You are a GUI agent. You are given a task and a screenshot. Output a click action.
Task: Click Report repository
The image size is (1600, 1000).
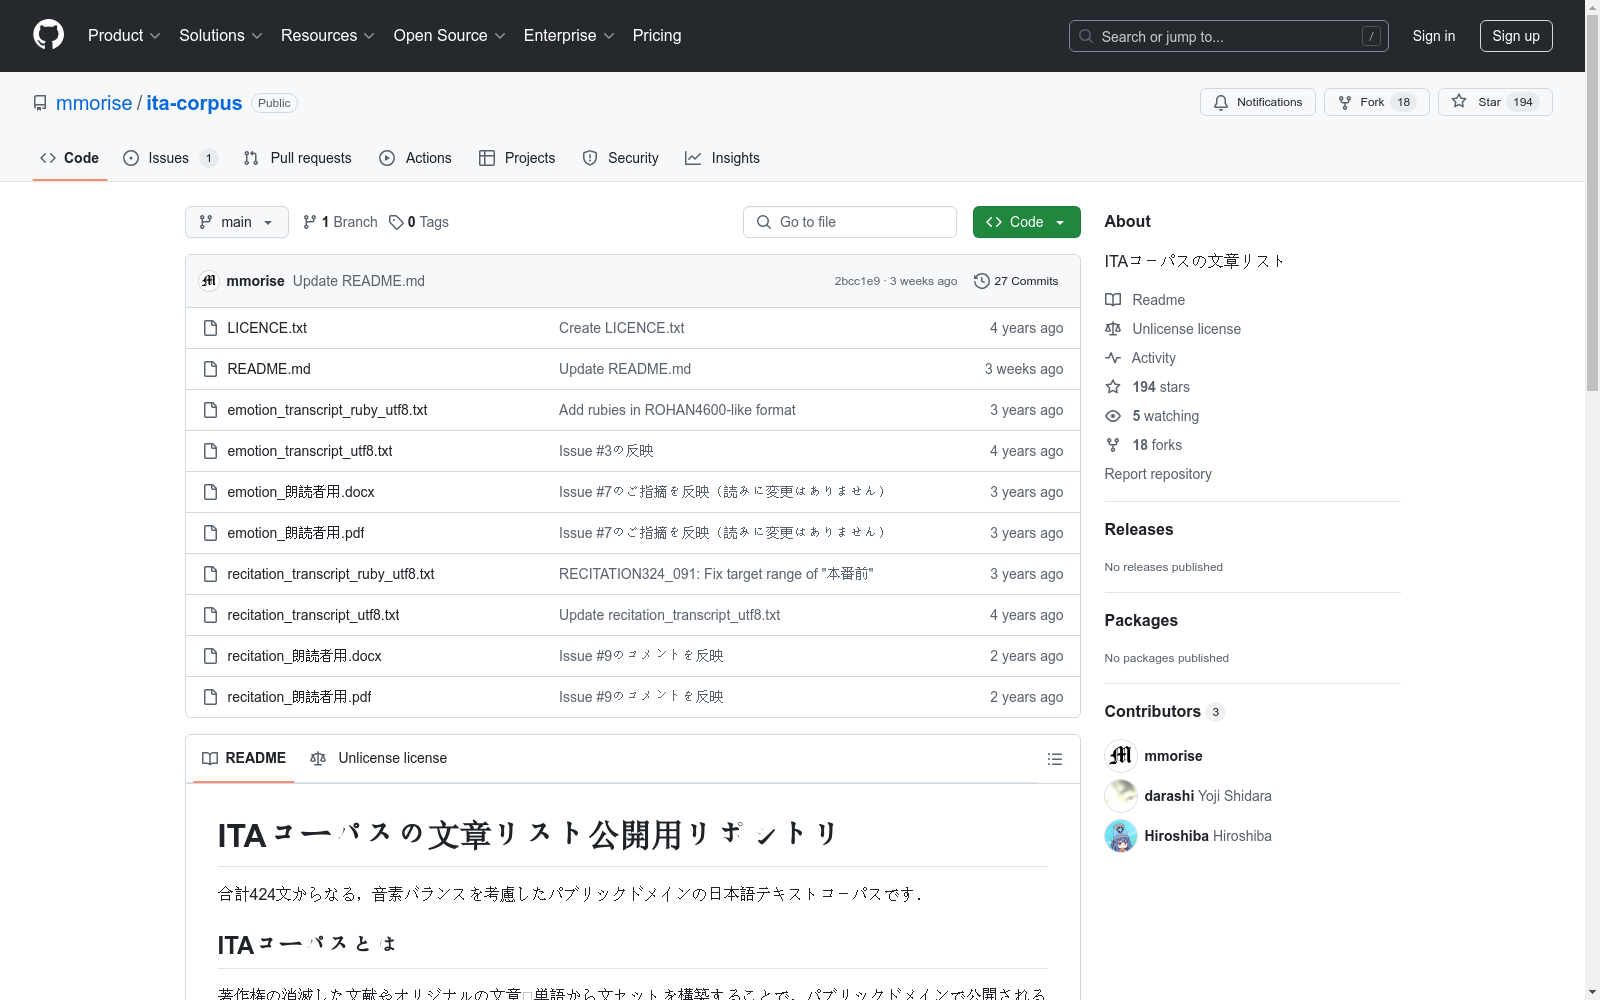(x=1158, y=474)
